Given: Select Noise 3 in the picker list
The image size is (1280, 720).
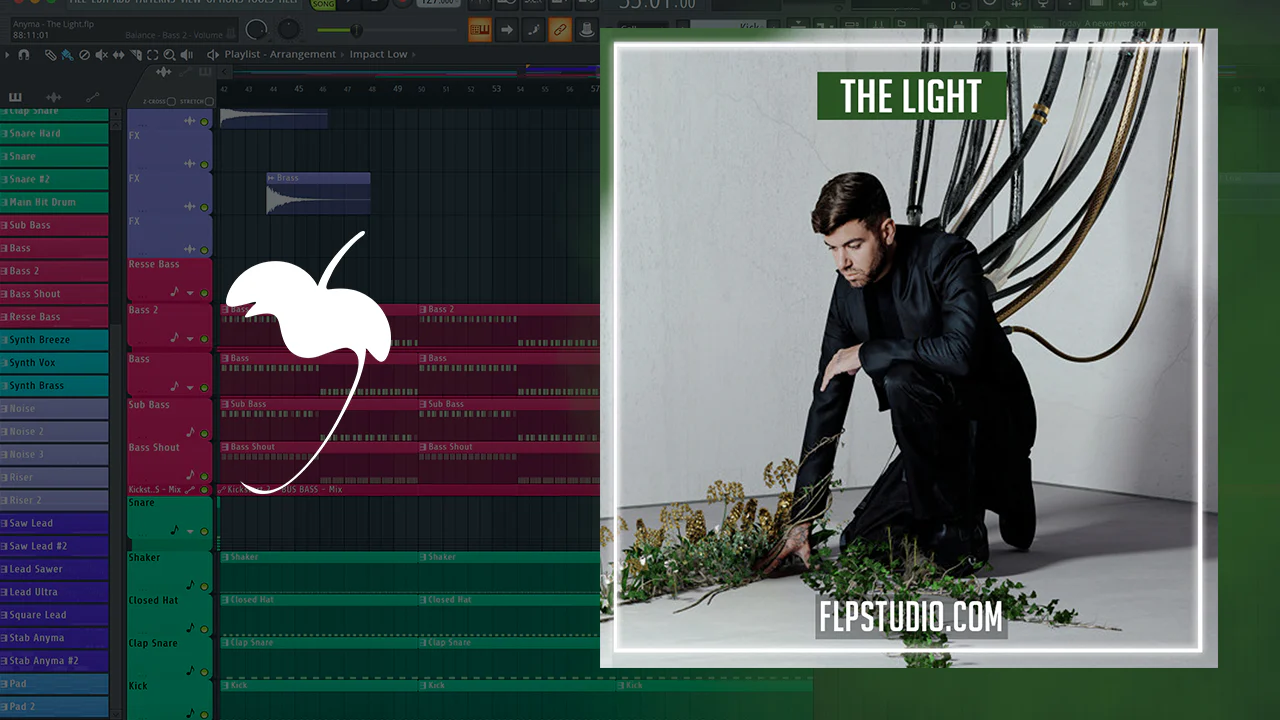Looking at the screenshot, I should (54, 454).
